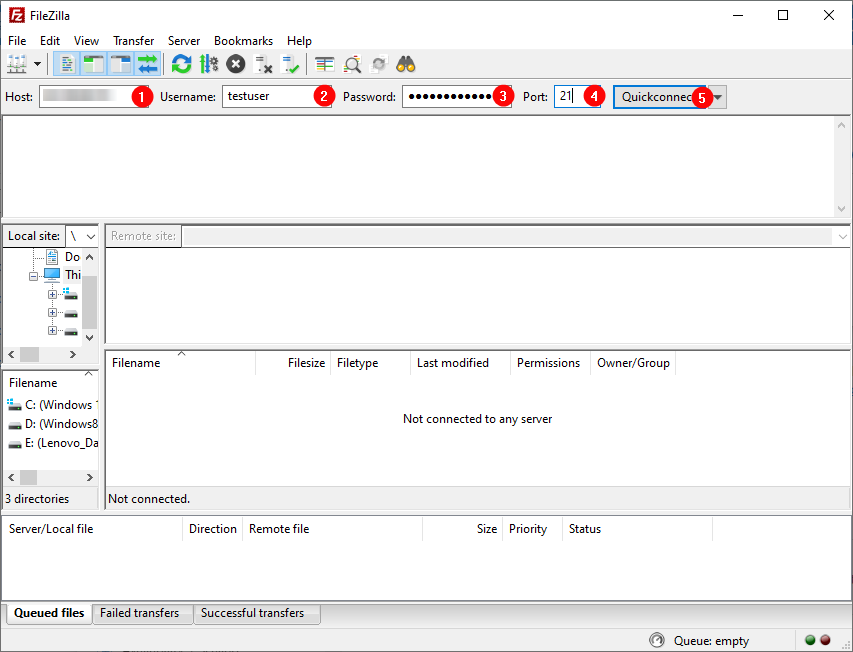853x652 pixels.
Task: Sort remote list by Owner/Group column
Action: (633, 363)
